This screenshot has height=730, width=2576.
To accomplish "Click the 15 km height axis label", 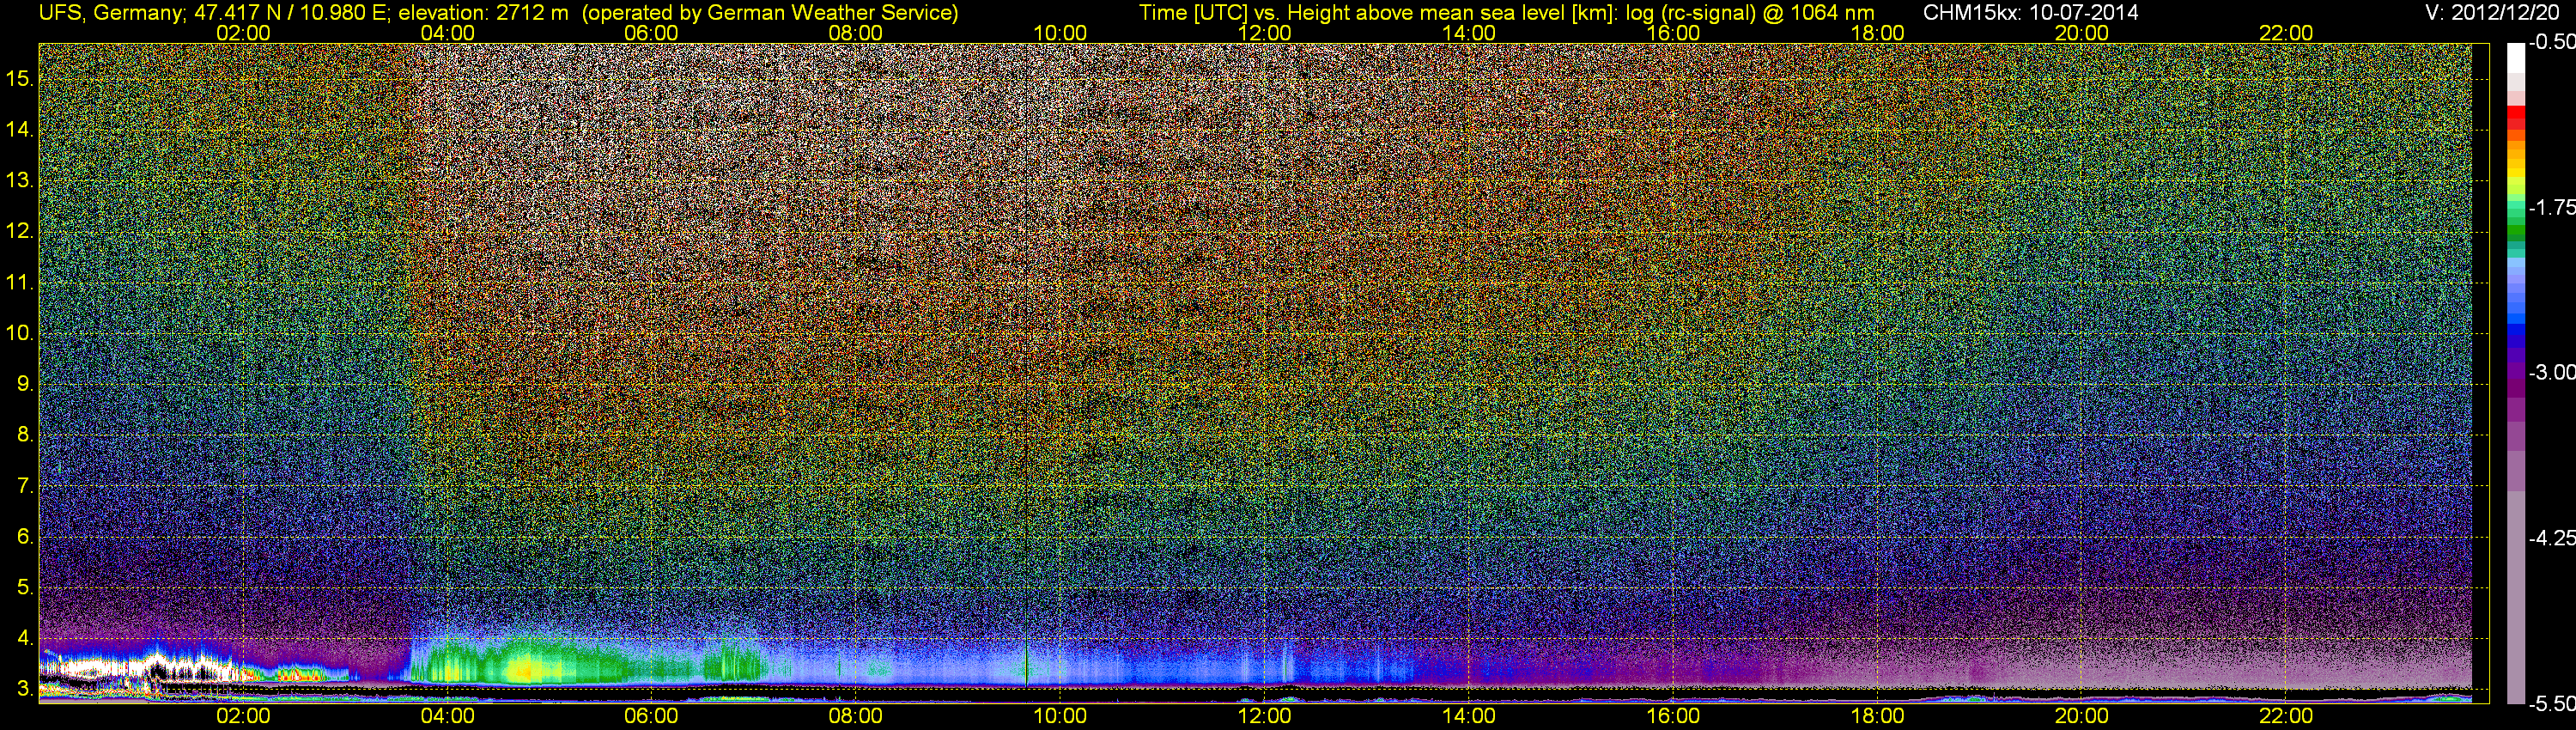I will (19, 79).
